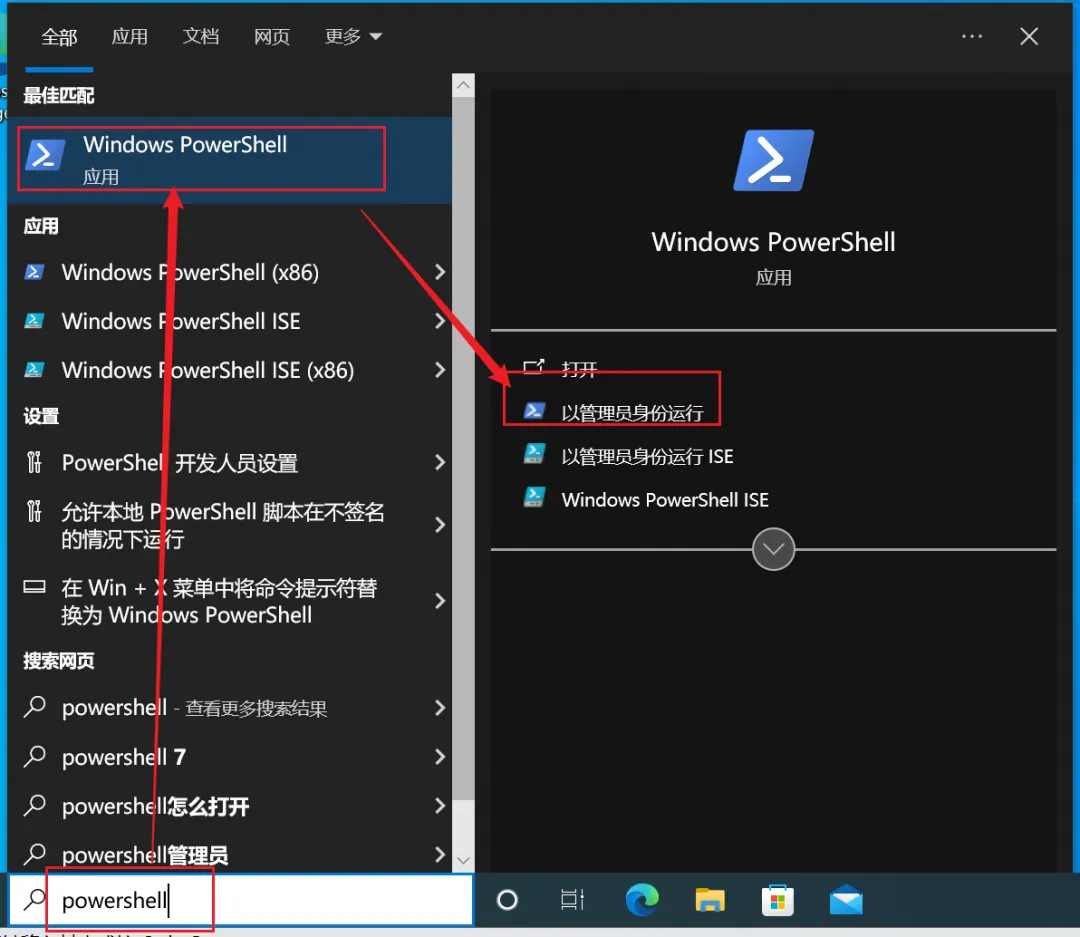Screen dimensions: 1080x937
Task: Click the Win + X menu settings icon
Action: 34,587
